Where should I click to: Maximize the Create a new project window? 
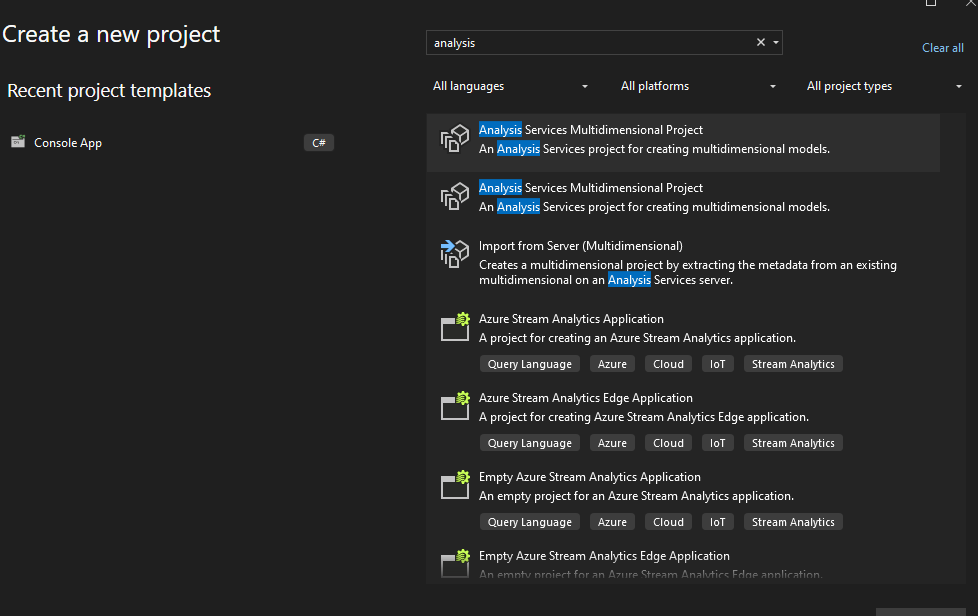pyautogui.click(x=931, y=2)
